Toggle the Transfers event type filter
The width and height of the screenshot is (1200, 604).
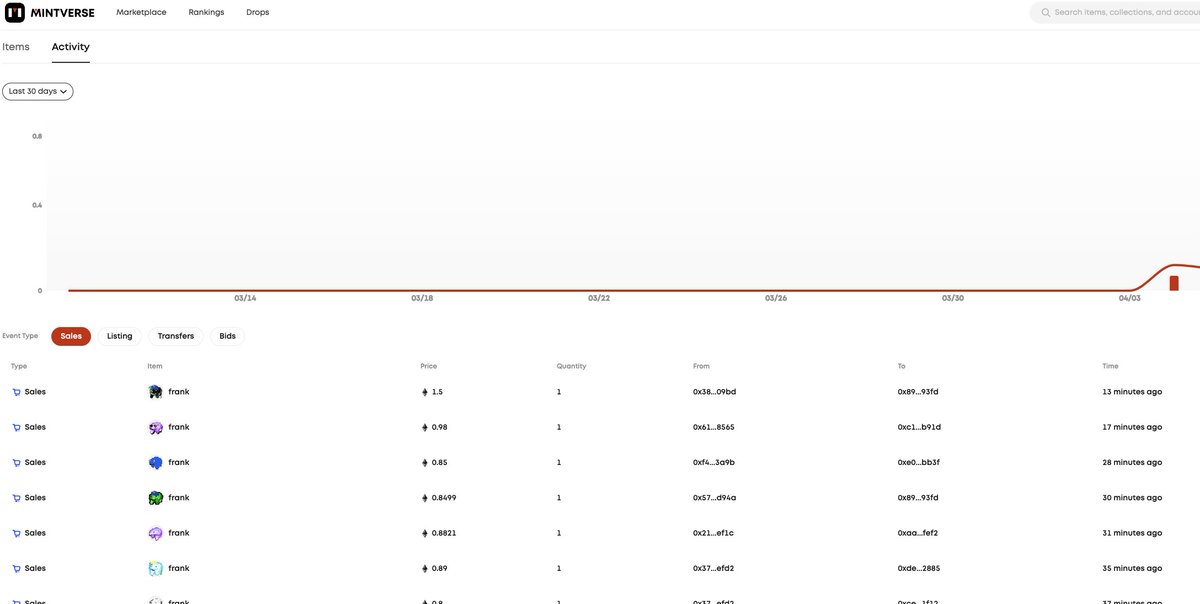pyautogui.click(x=176, y=336)
